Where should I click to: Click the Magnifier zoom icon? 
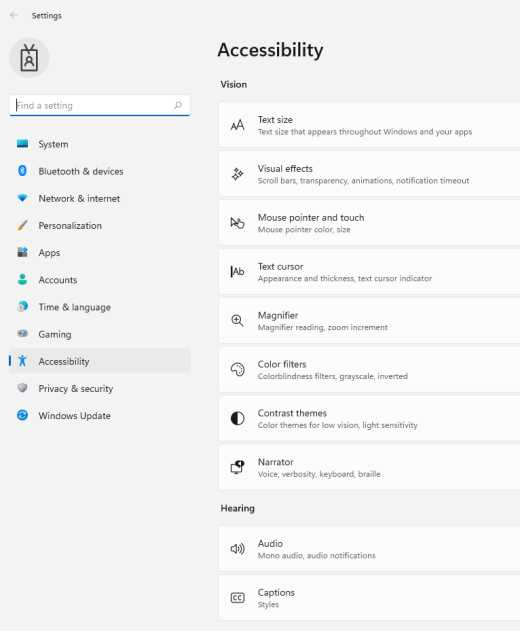237,320
